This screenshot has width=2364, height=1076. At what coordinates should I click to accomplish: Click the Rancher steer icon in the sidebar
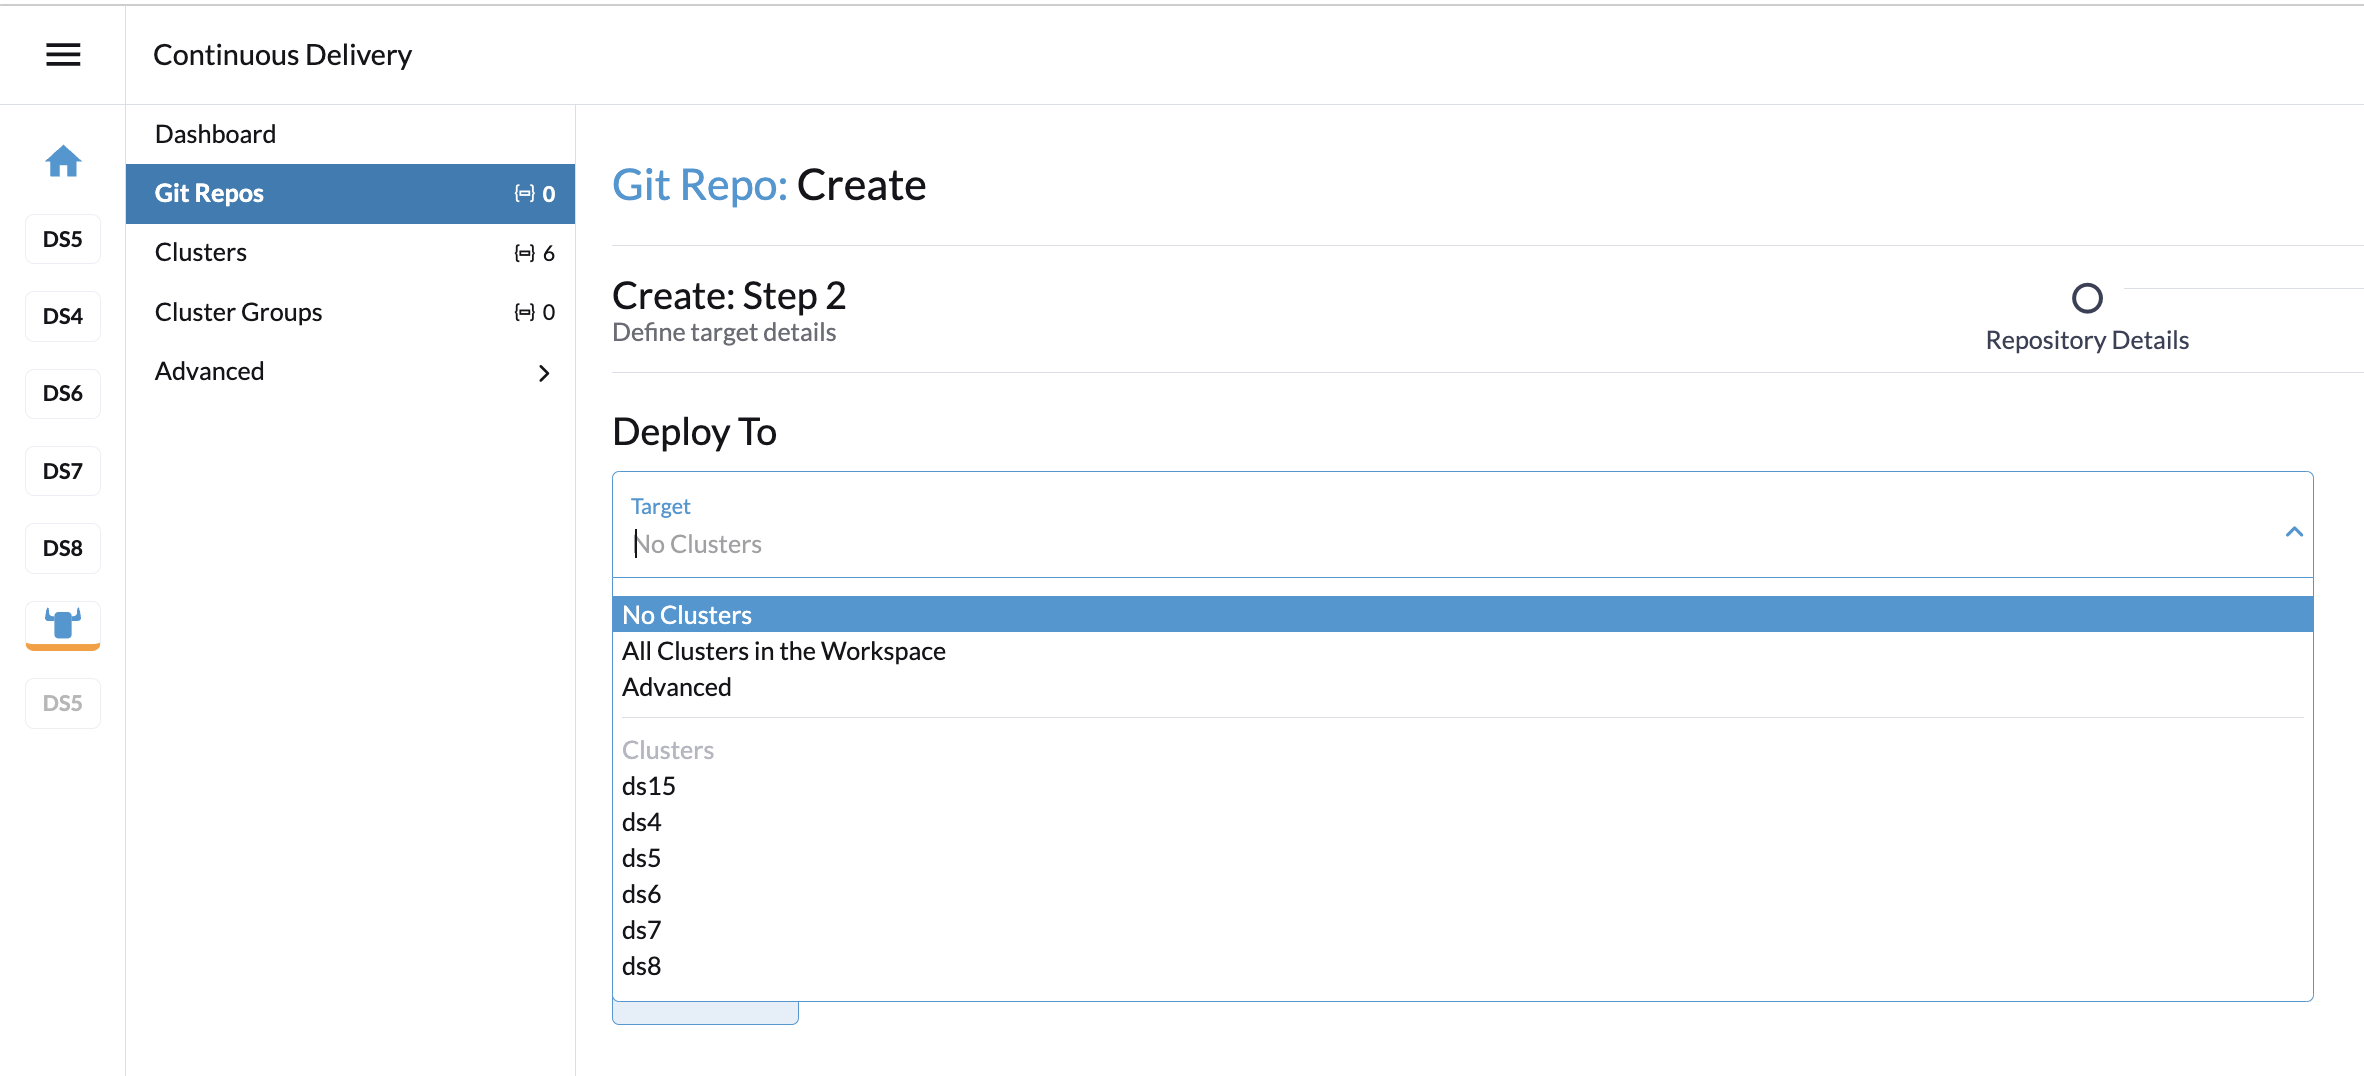[x=62, y=624]
